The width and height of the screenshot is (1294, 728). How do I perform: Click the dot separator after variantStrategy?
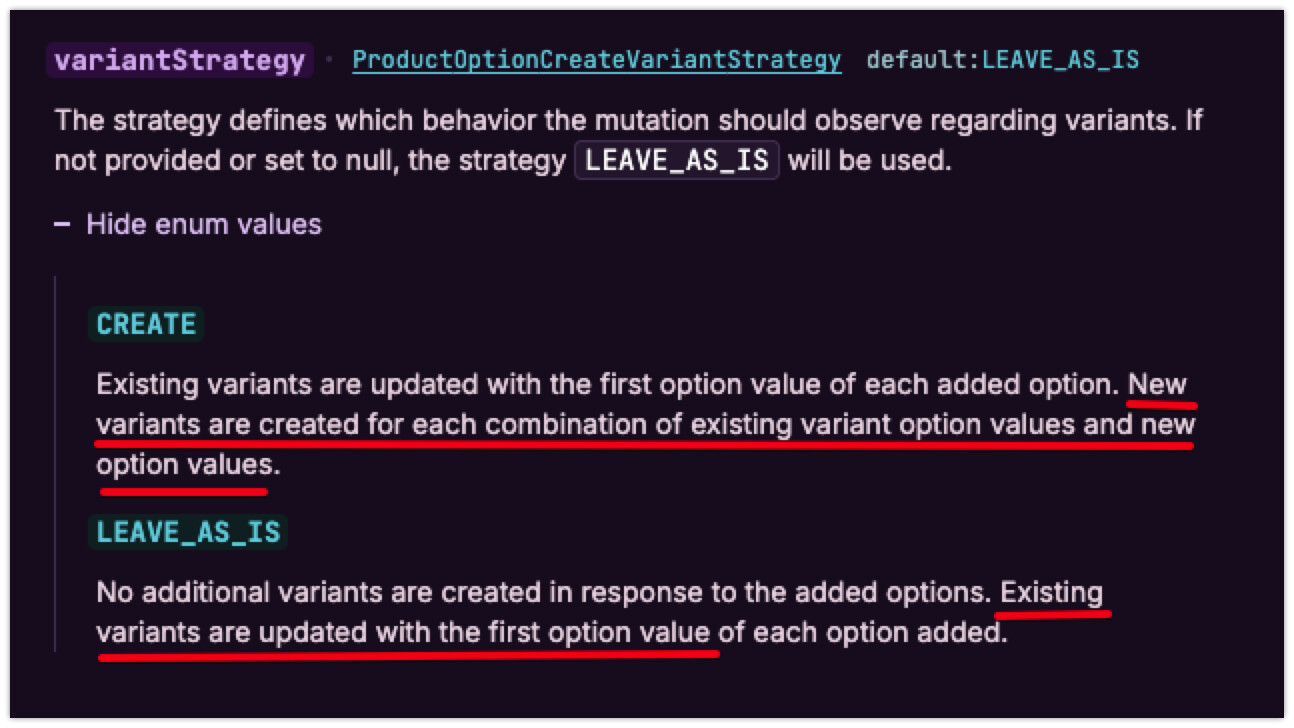click(330, 61)
